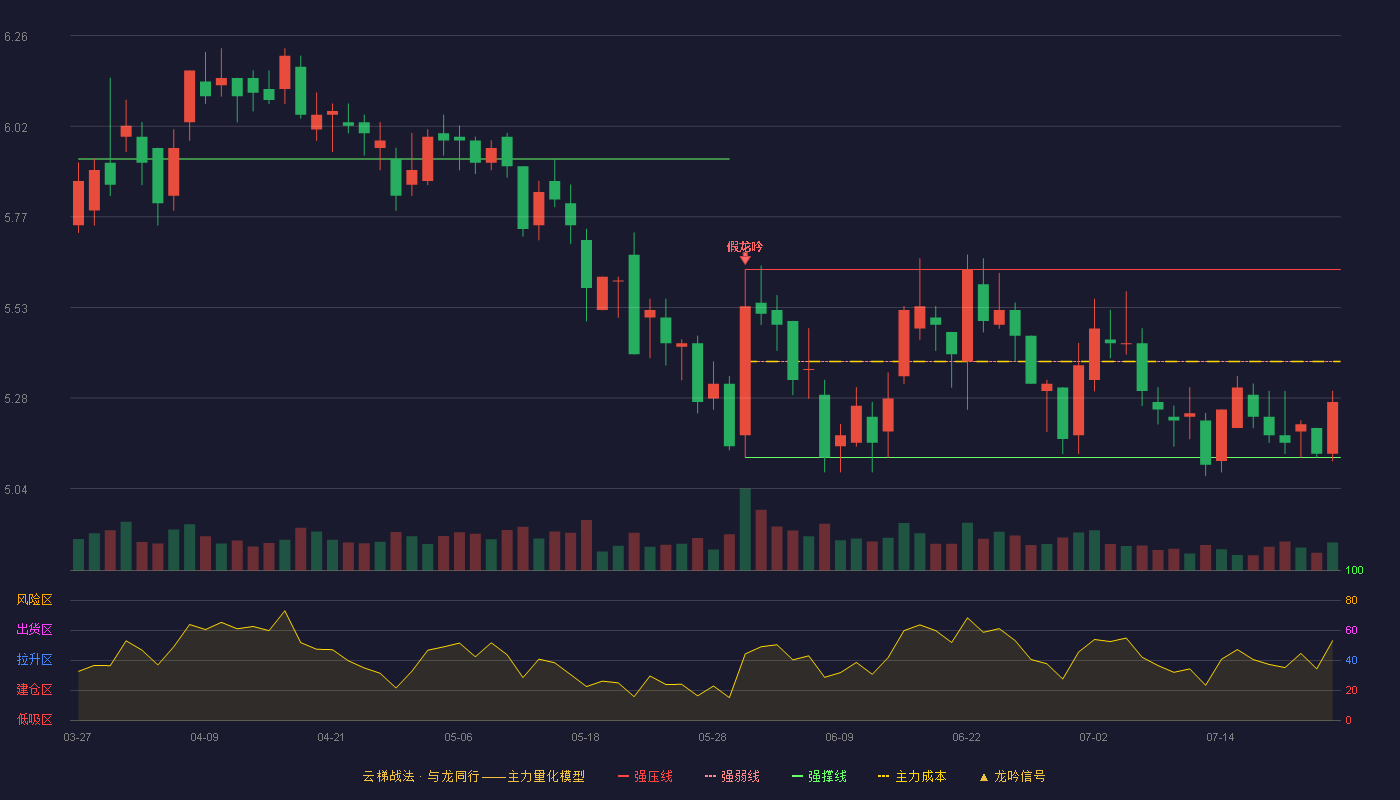Image resolution: width=1400 pixels, height=800 pixels.
Task: Click the 龙吟信号 triangle legend icon
Action: (x=984, y=777)
